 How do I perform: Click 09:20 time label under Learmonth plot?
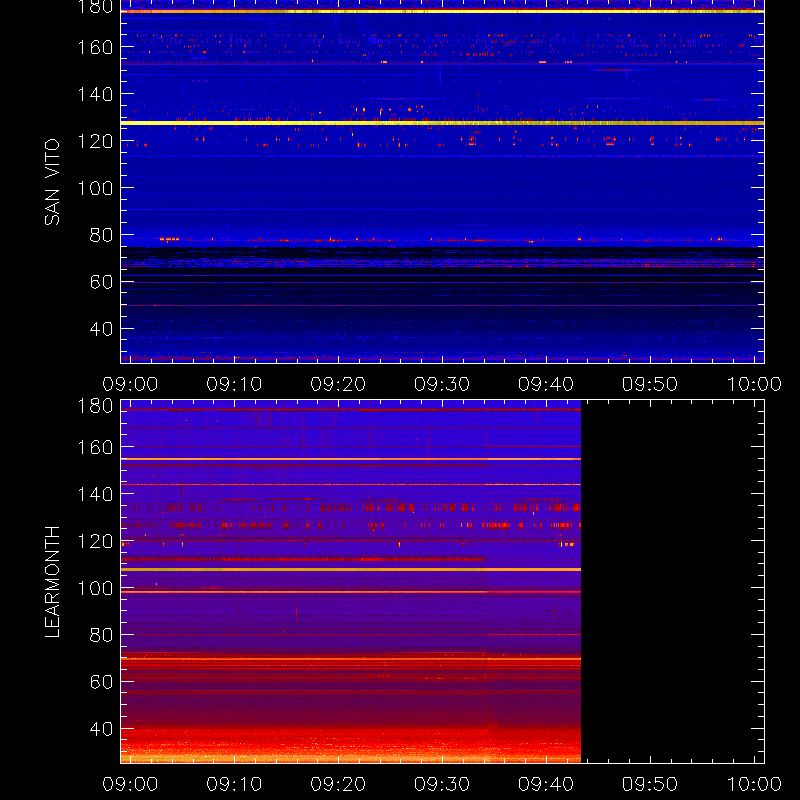[x=338, y=784]
